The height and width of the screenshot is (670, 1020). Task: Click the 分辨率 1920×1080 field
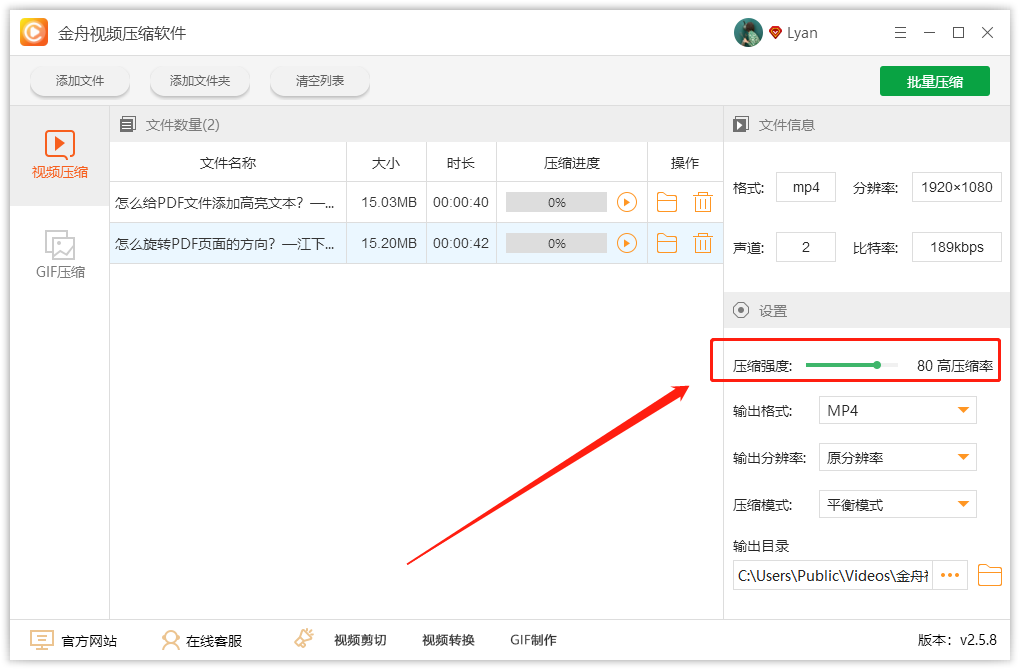957,187
